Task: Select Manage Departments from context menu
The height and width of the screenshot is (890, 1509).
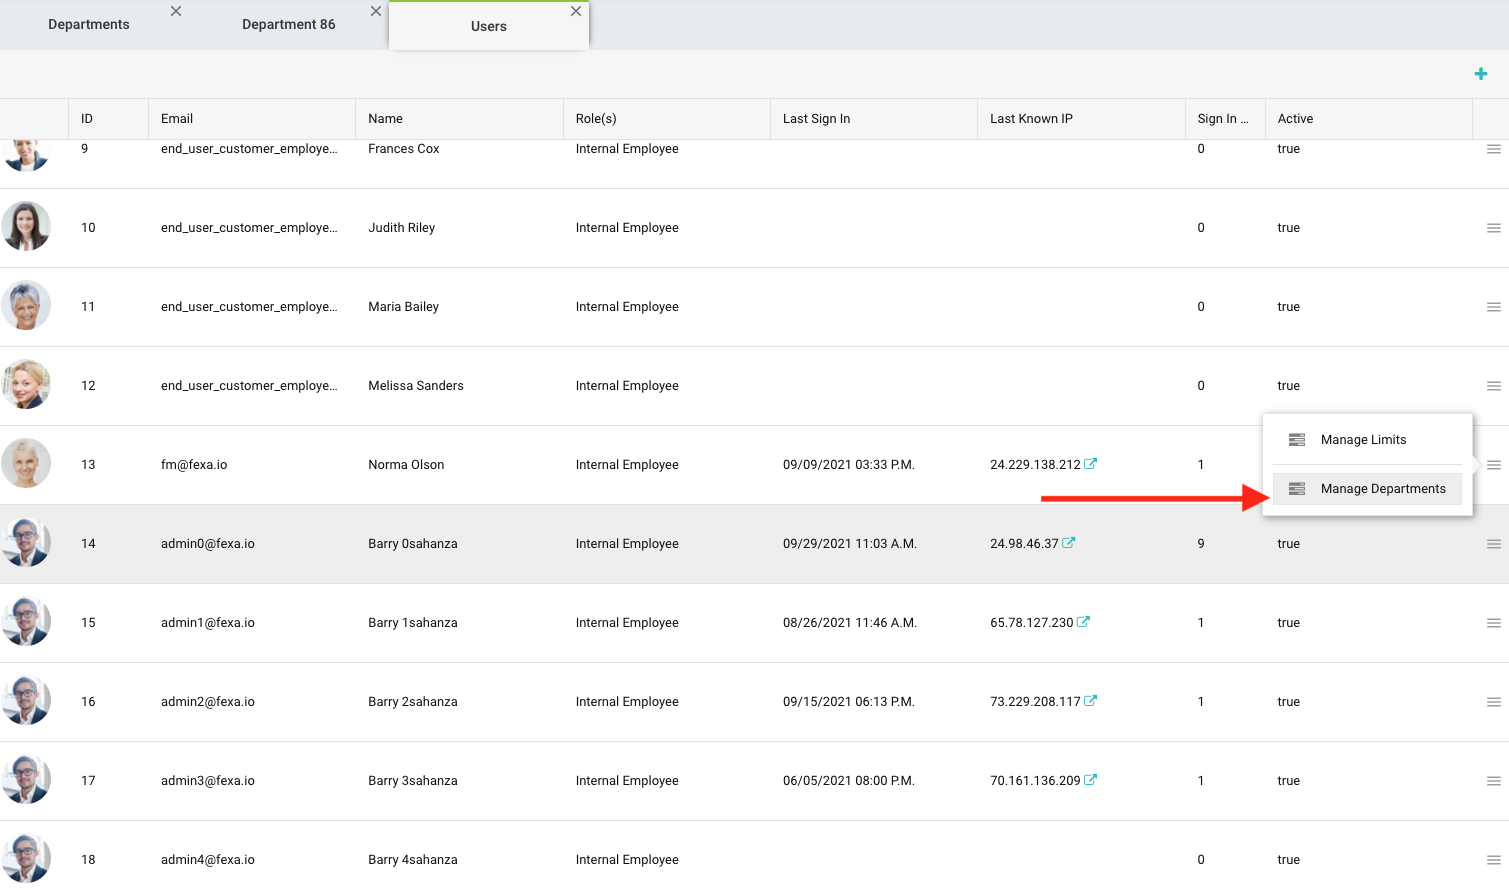Action: [1382, 489]
